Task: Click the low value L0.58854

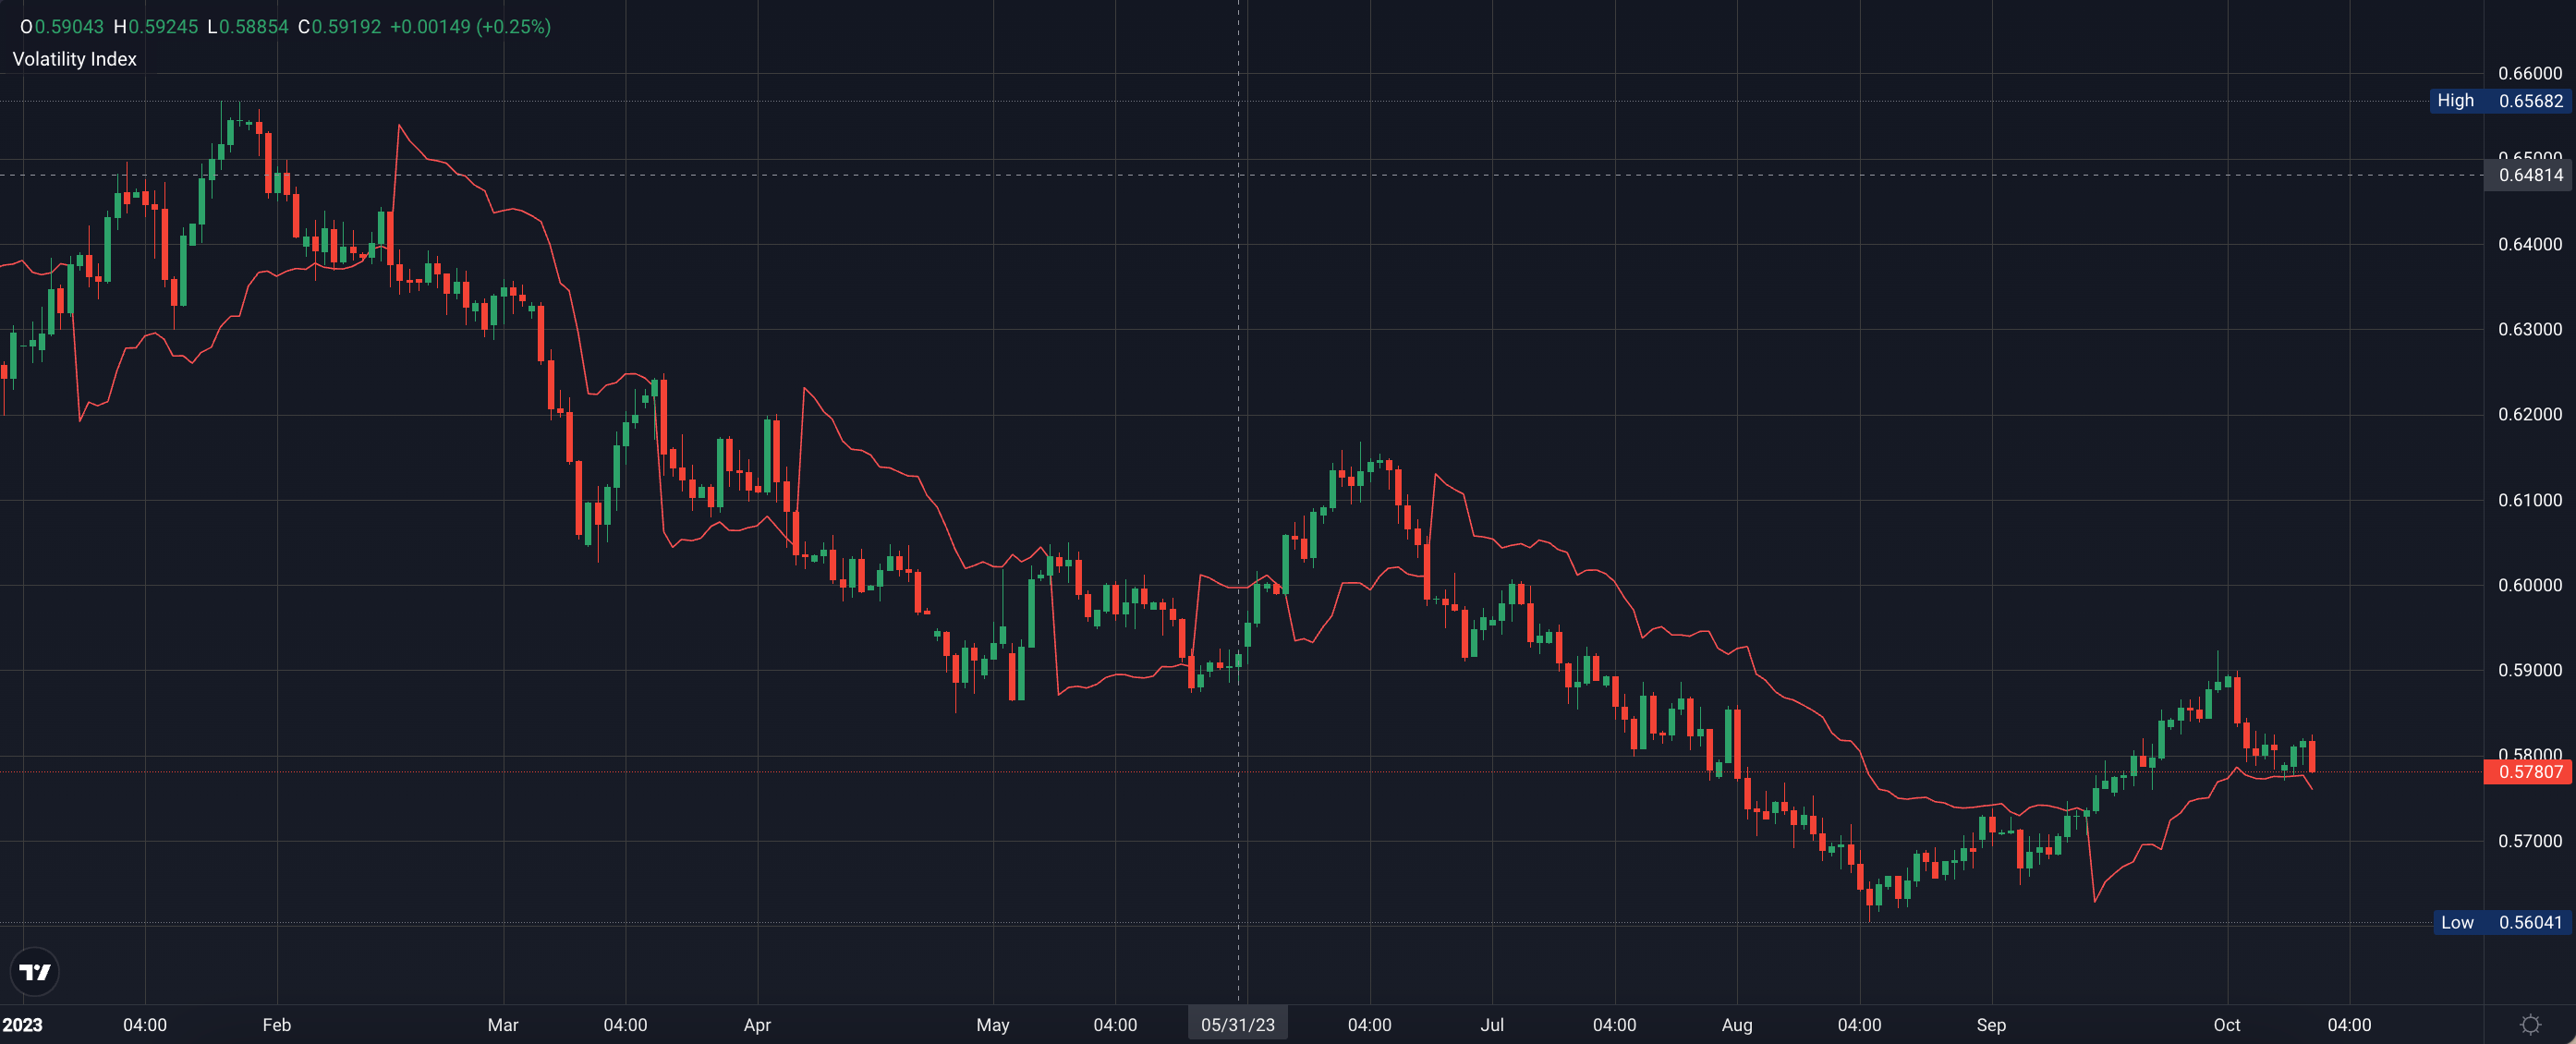Action: (x=248, y=27)
